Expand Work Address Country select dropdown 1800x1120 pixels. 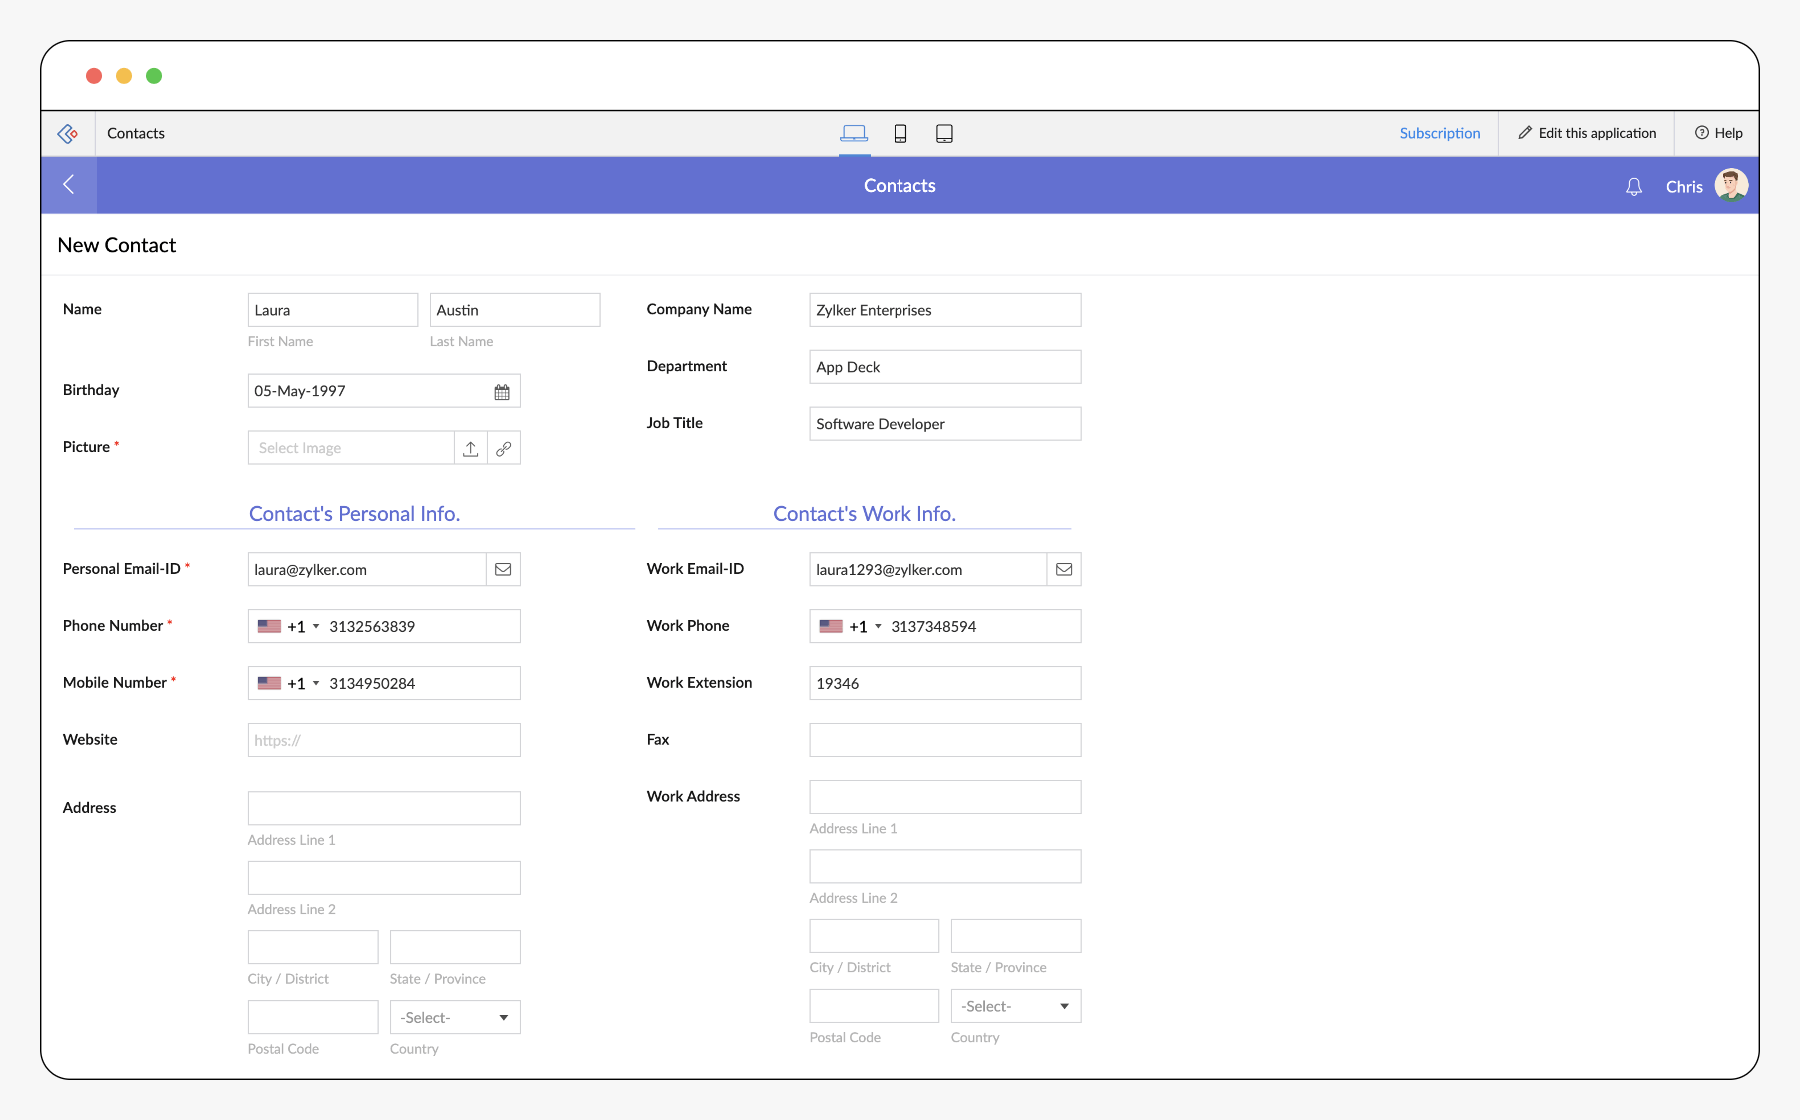[x=1016, y=1007]
